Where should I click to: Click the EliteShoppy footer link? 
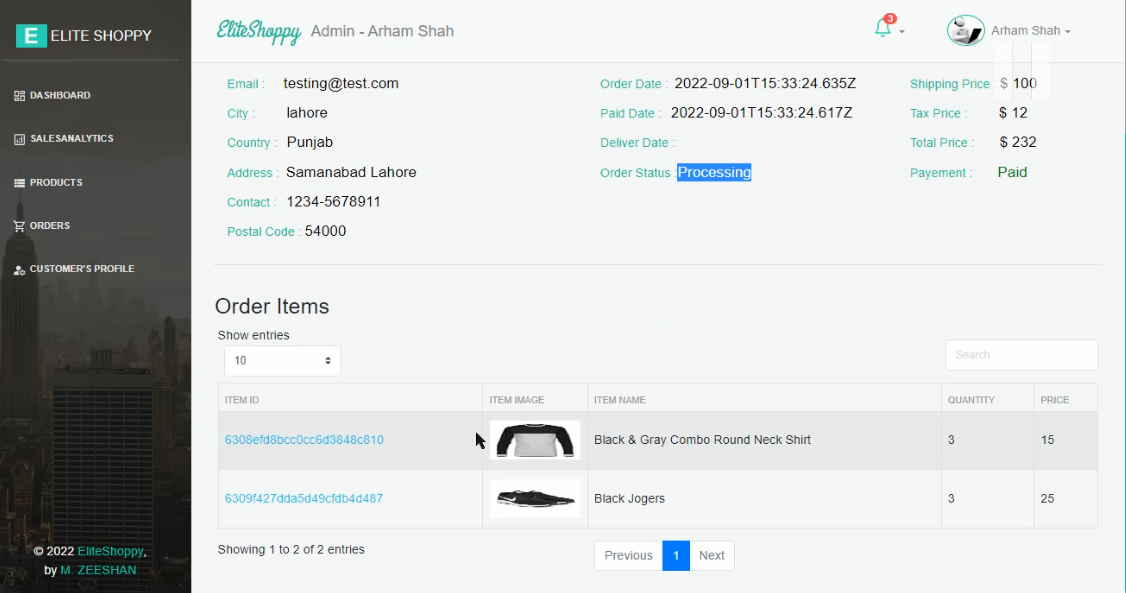pyautogui.click(x=111, y=551)
